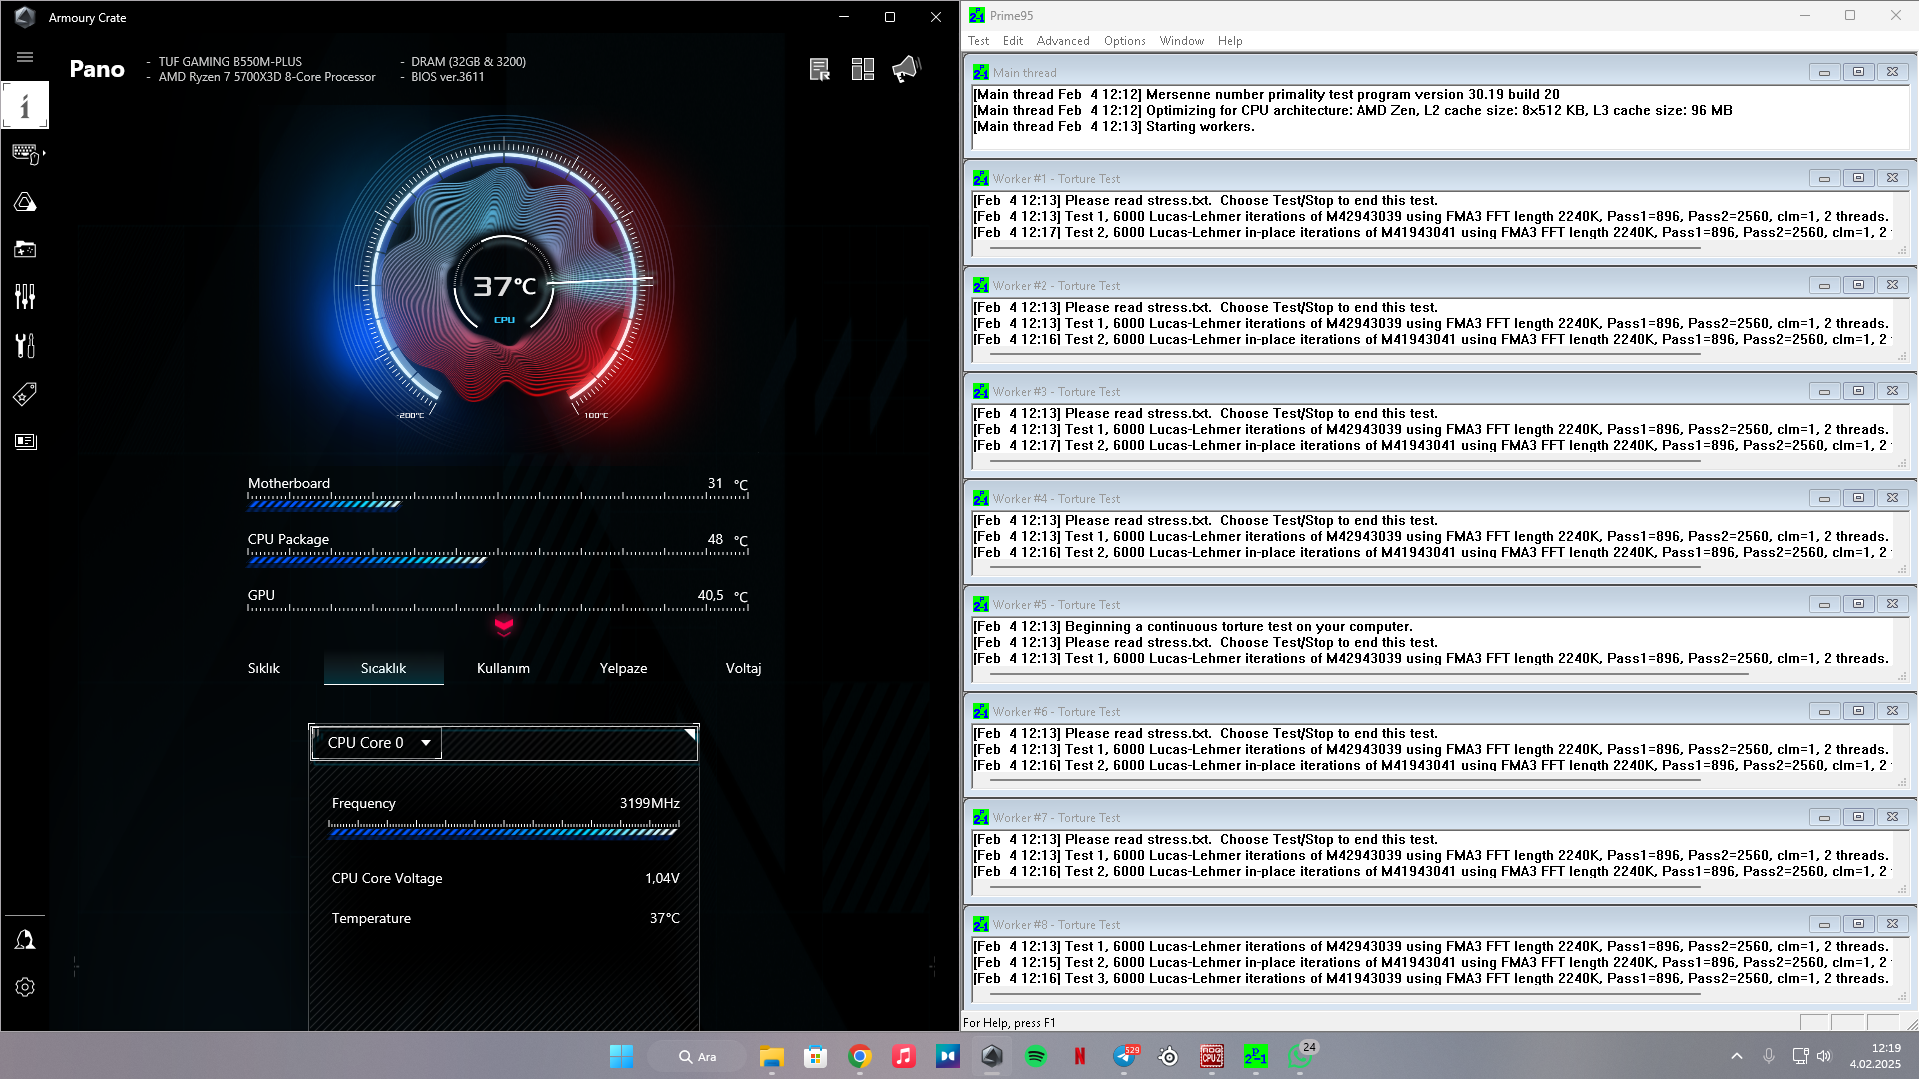Show hidden system tray icons
The height and width of the screenshot is (1079, 1919).
pyautogui.click(x=1737, y=1056)
